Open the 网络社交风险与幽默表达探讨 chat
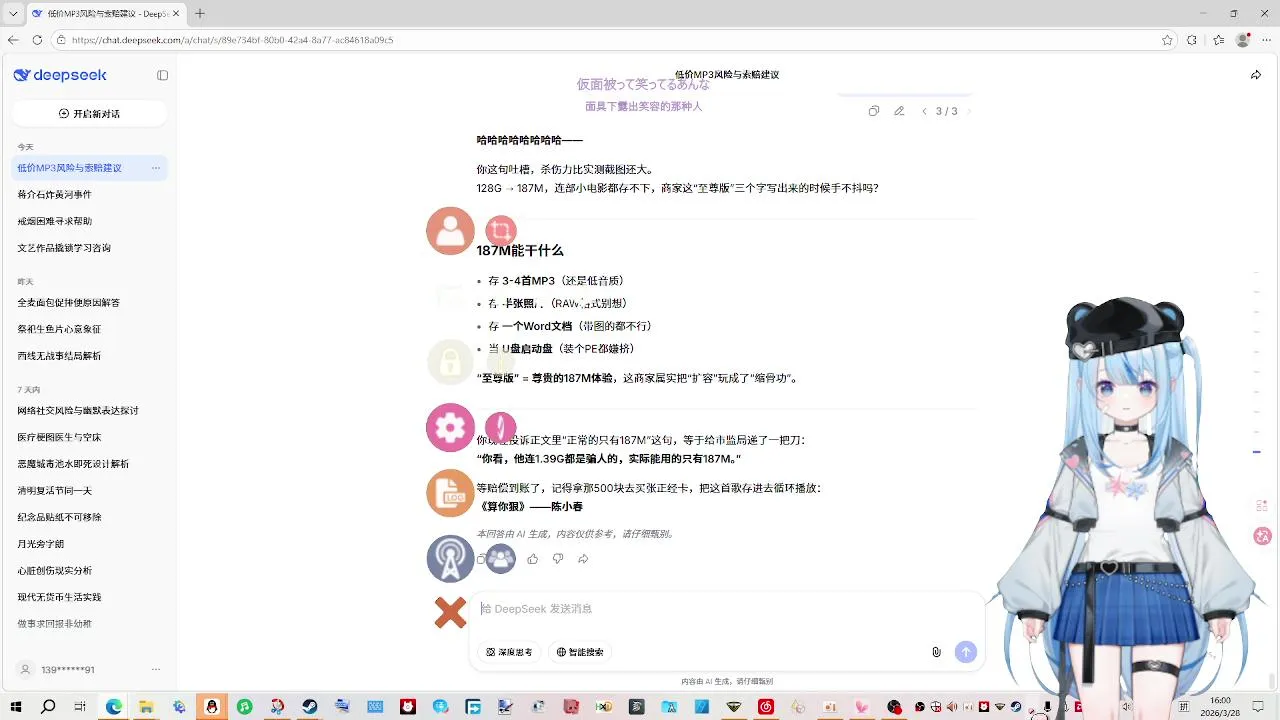Viewport: 1280px width, 720px height. click(x=78, y=410)
